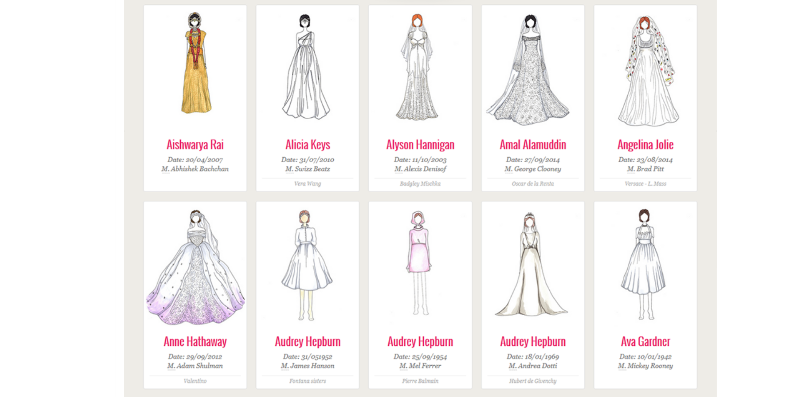The image size is (800, 397).
Task: Select Alicia Keys one-shoulder gown sketch
Action: click(x=306, y=67)
